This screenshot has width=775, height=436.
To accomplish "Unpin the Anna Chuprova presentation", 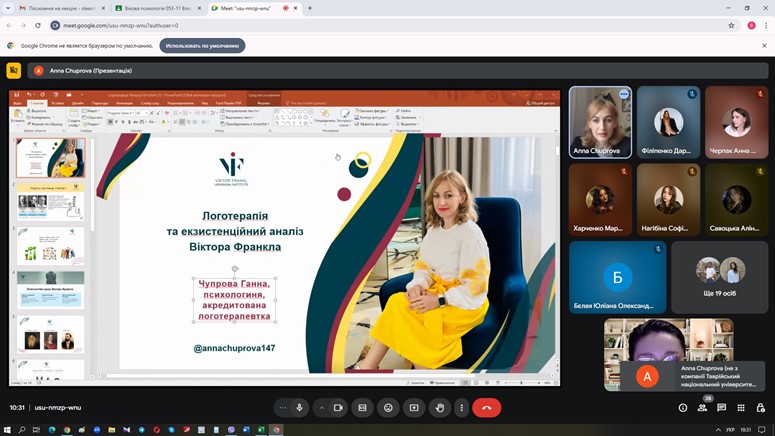I will click(x=14, y=71).
